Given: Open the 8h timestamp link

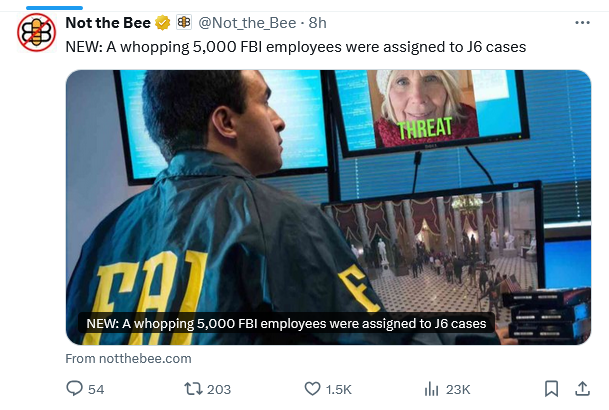Looking at the screenshot, I should (x=317, y=23).
